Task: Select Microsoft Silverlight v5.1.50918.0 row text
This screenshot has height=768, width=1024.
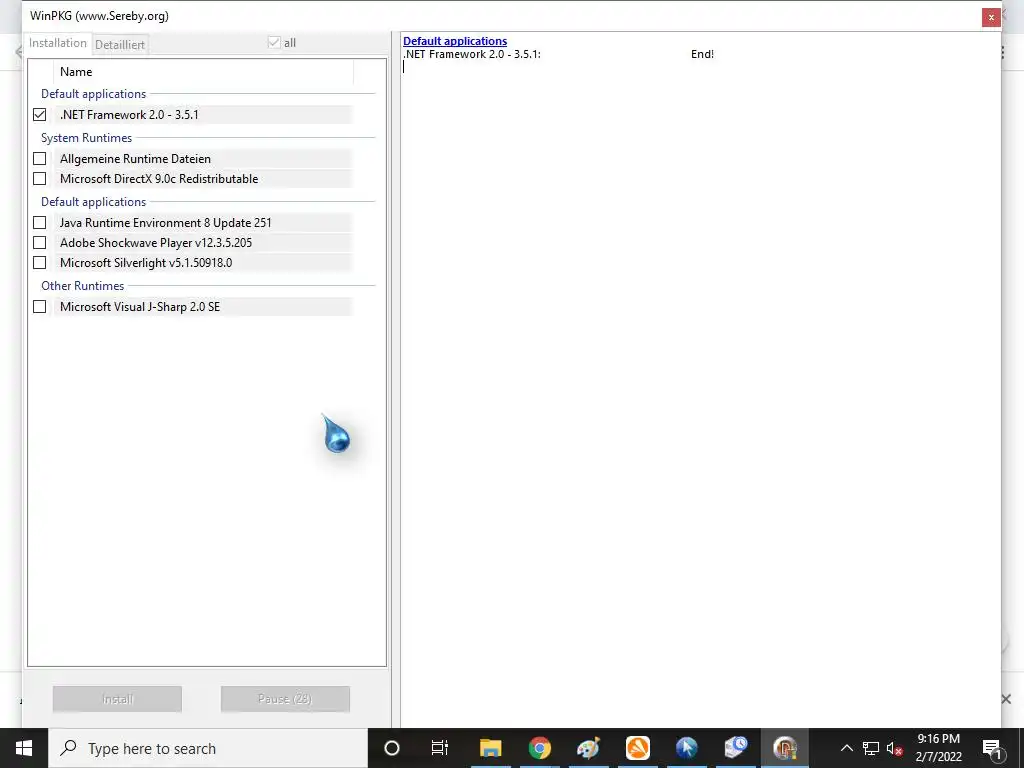Action: (146, 263)
